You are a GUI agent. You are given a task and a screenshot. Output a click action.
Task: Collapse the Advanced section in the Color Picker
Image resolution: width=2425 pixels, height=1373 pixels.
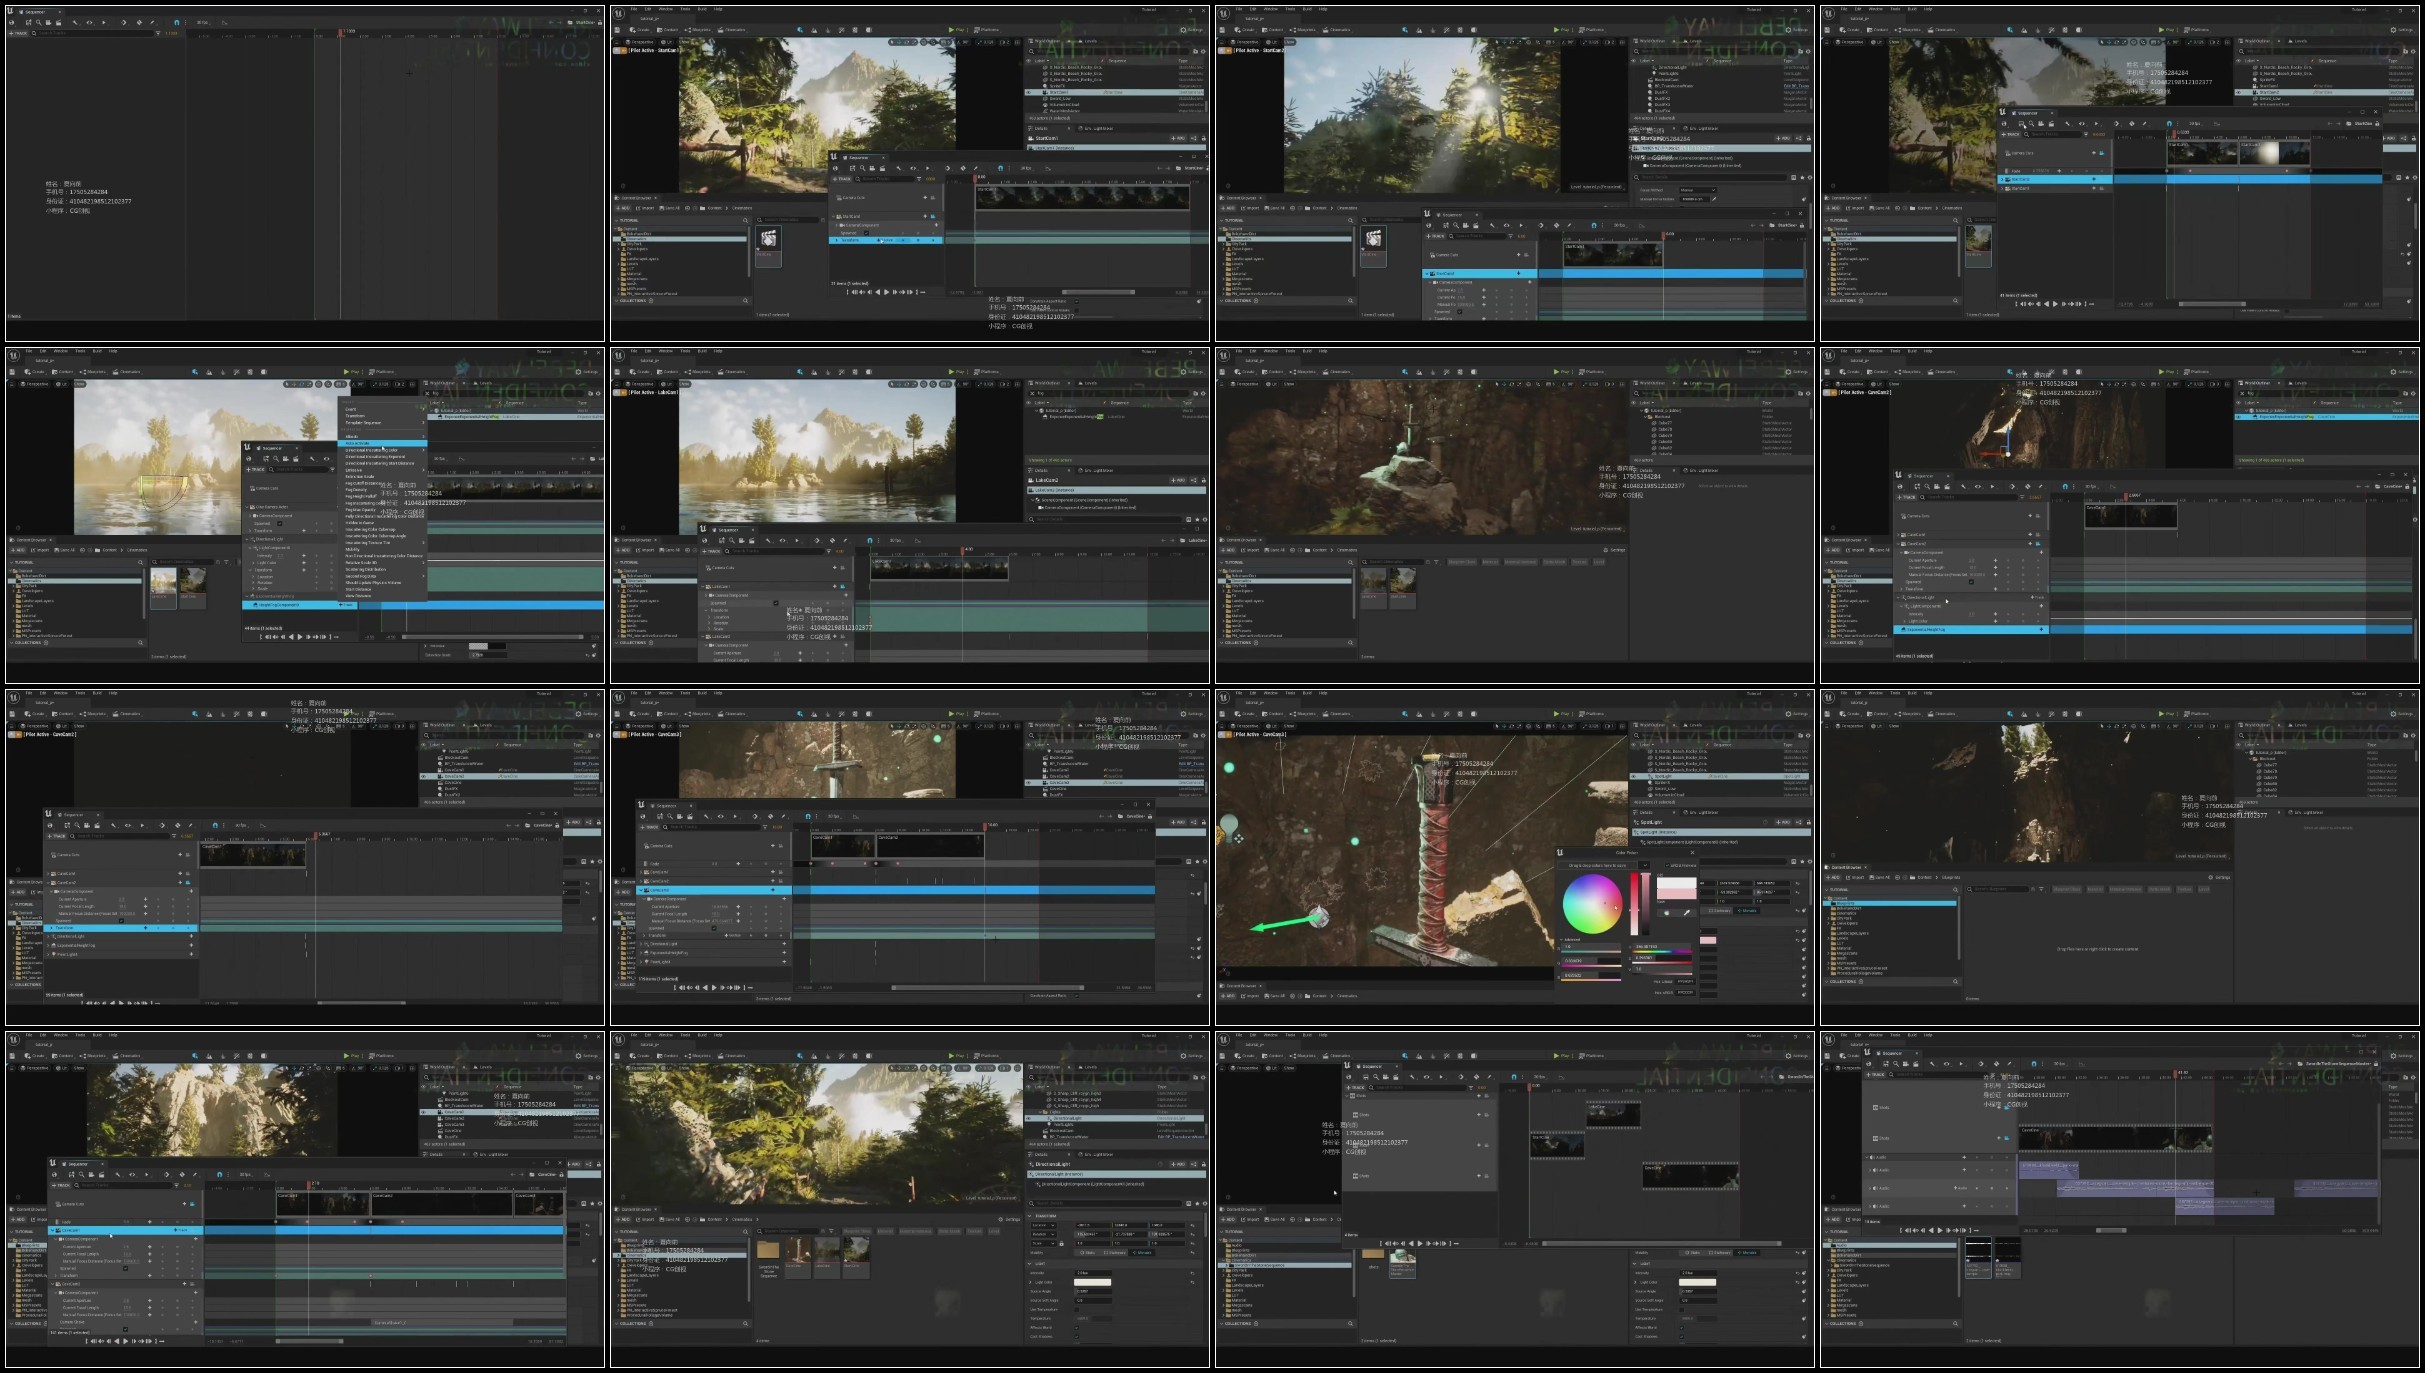pyautogui.click(x=1561, y=940)
